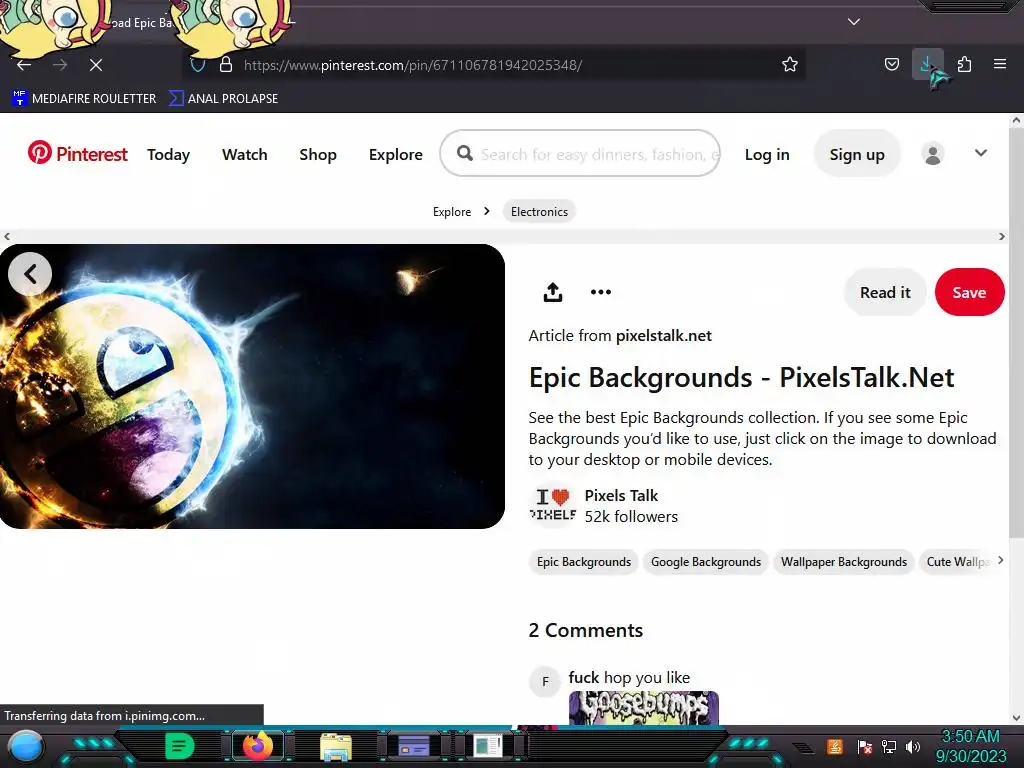Bookmark this page with the star

point(790,64)
